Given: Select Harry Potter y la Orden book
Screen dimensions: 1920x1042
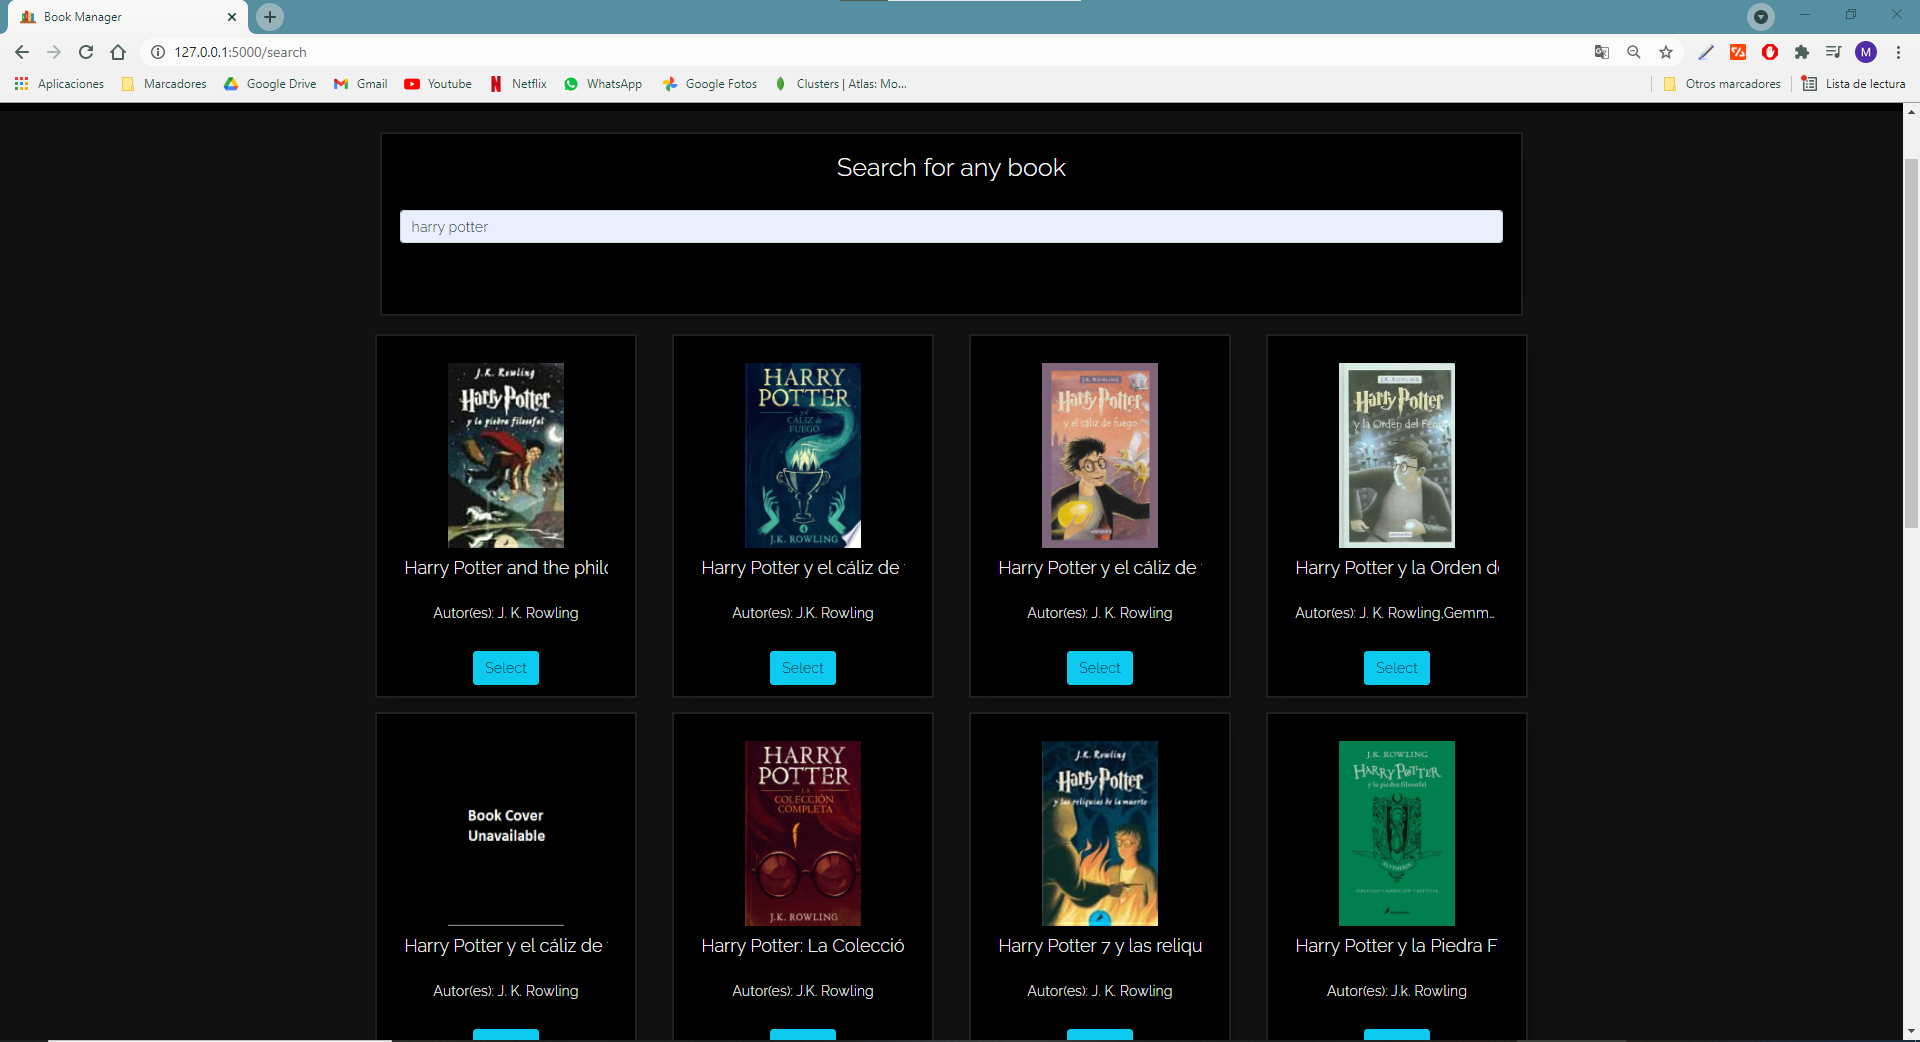Looking at the screenshot, I should pyautogui.click(x=1397, y=668).
